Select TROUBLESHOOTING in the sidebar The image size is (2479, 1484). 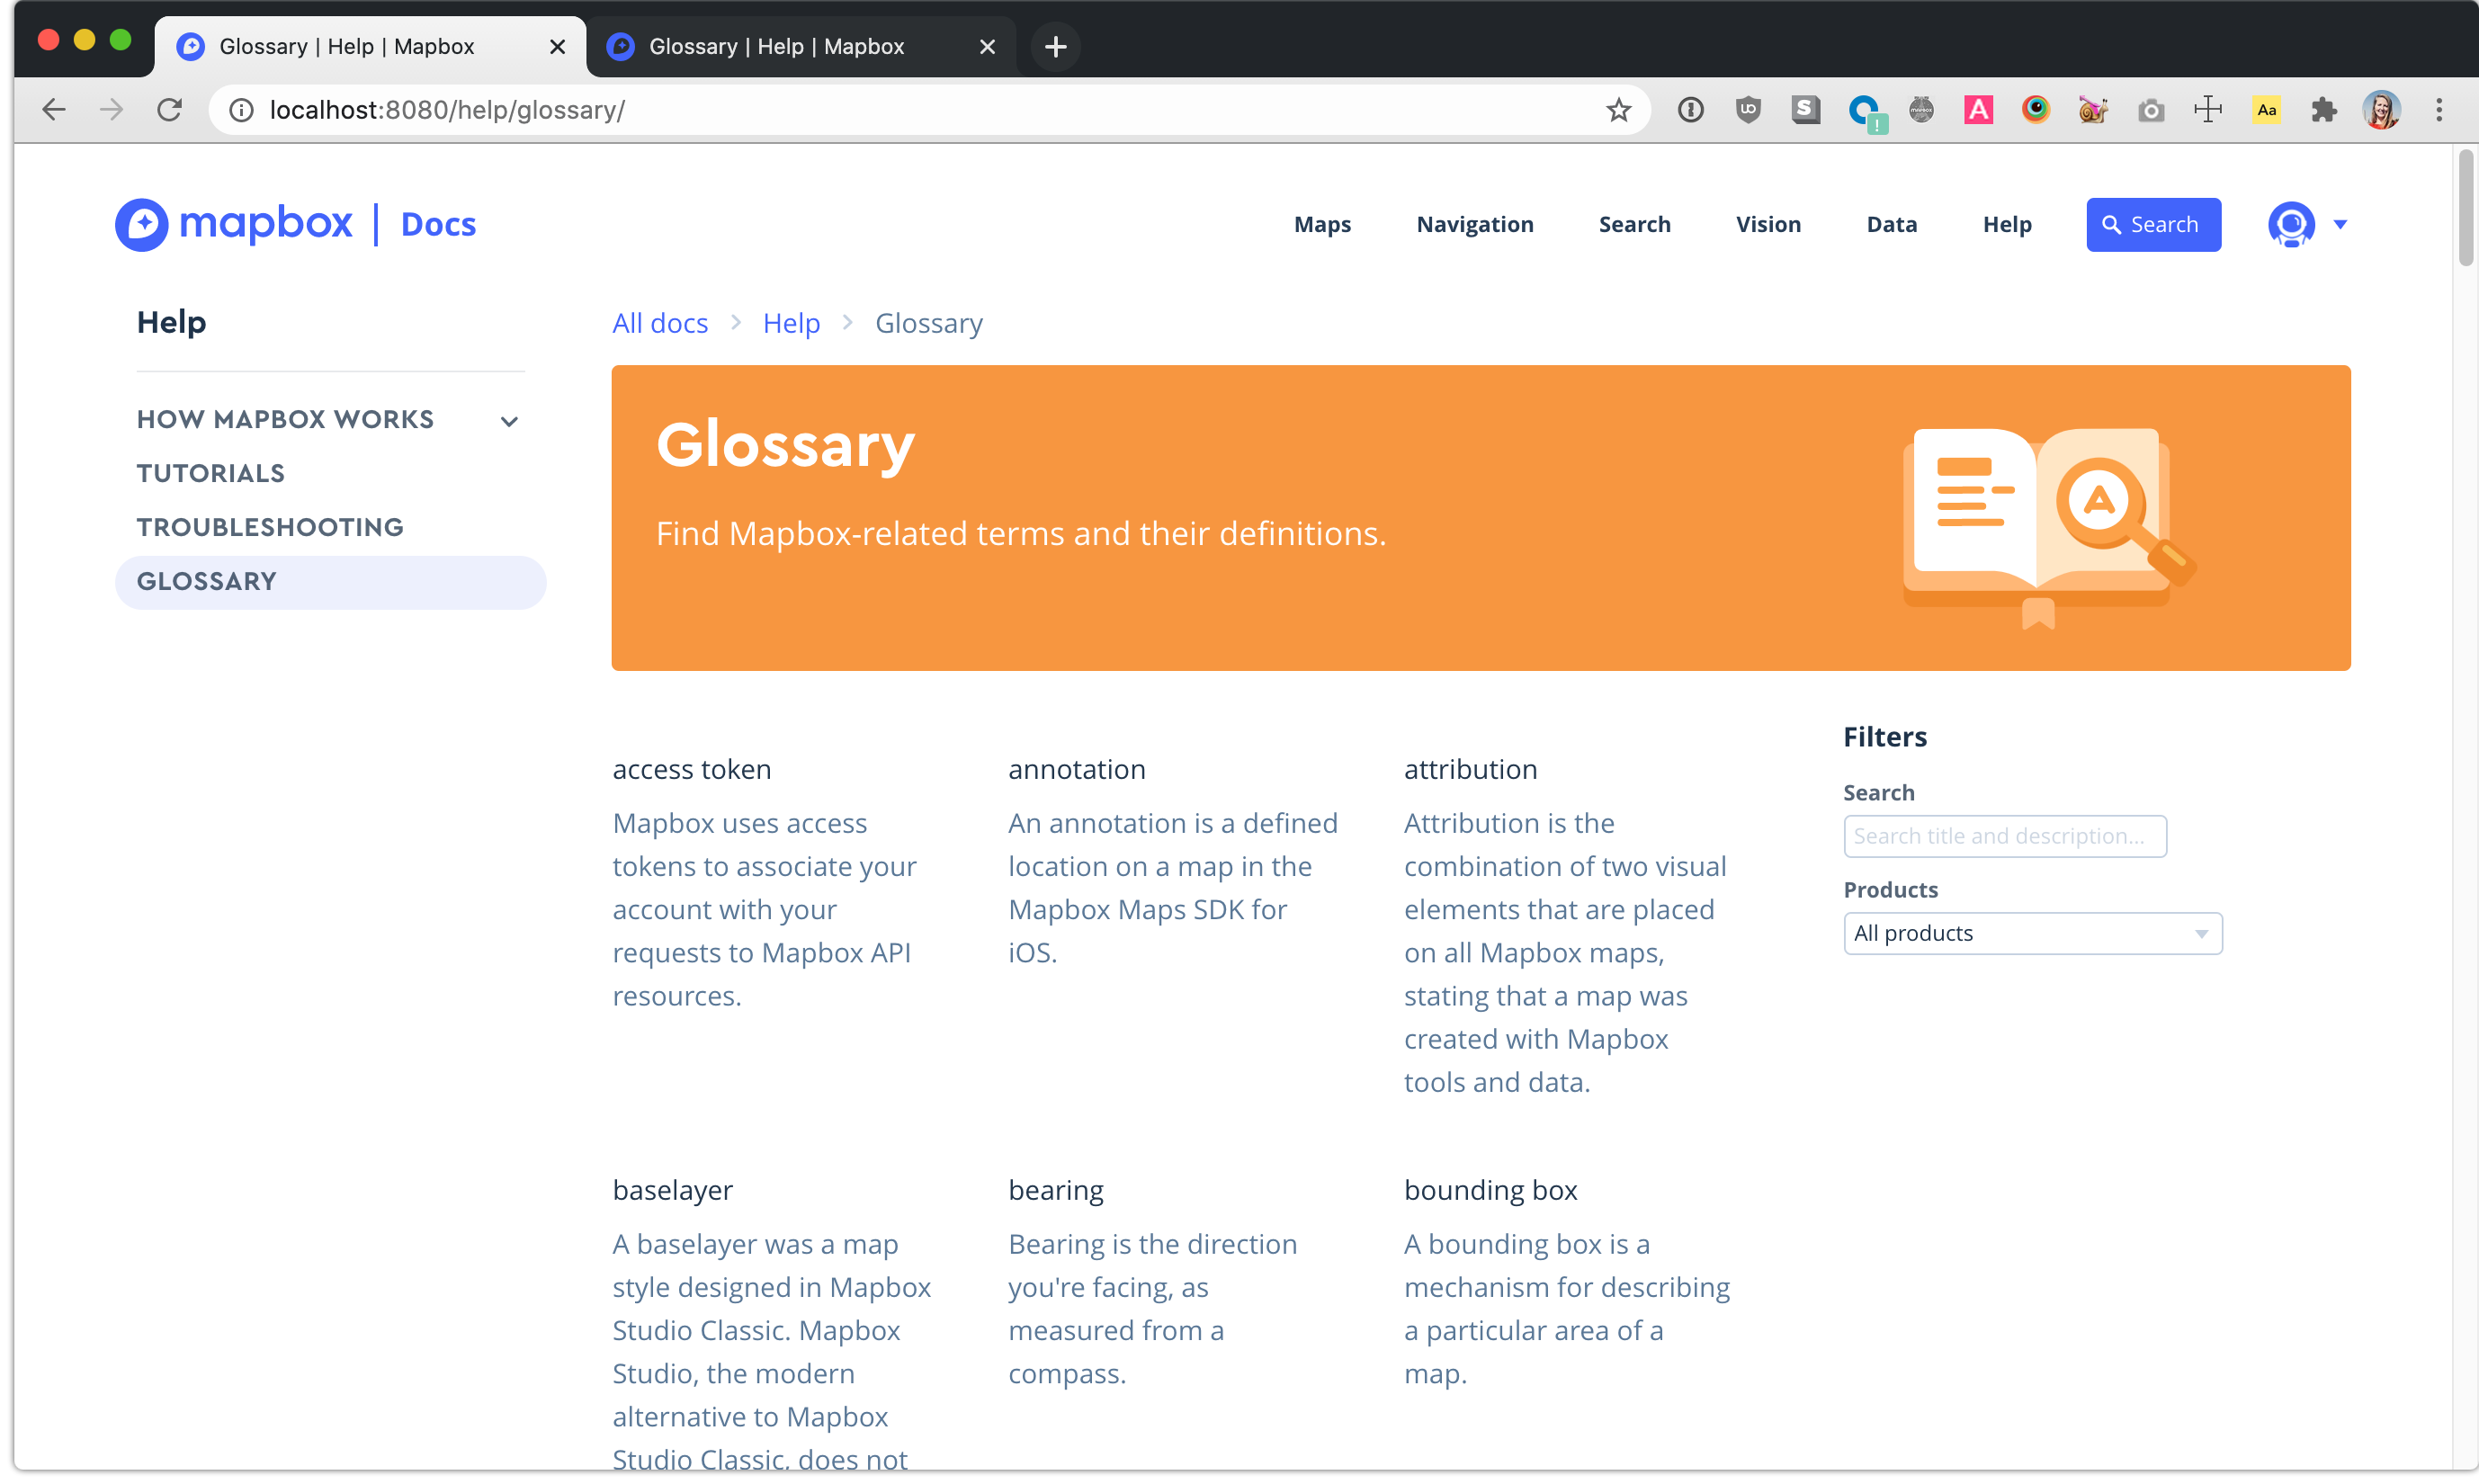tap(270, 526)
